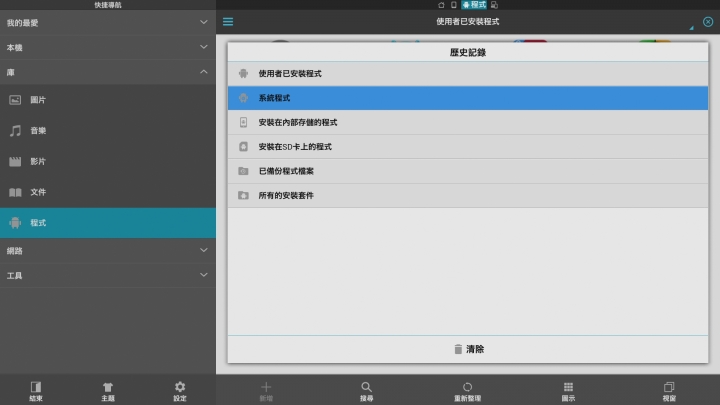Choose 使用者已安裝程式 from history list
This screenshot has width=720, height=405.
tap(467, 73)
